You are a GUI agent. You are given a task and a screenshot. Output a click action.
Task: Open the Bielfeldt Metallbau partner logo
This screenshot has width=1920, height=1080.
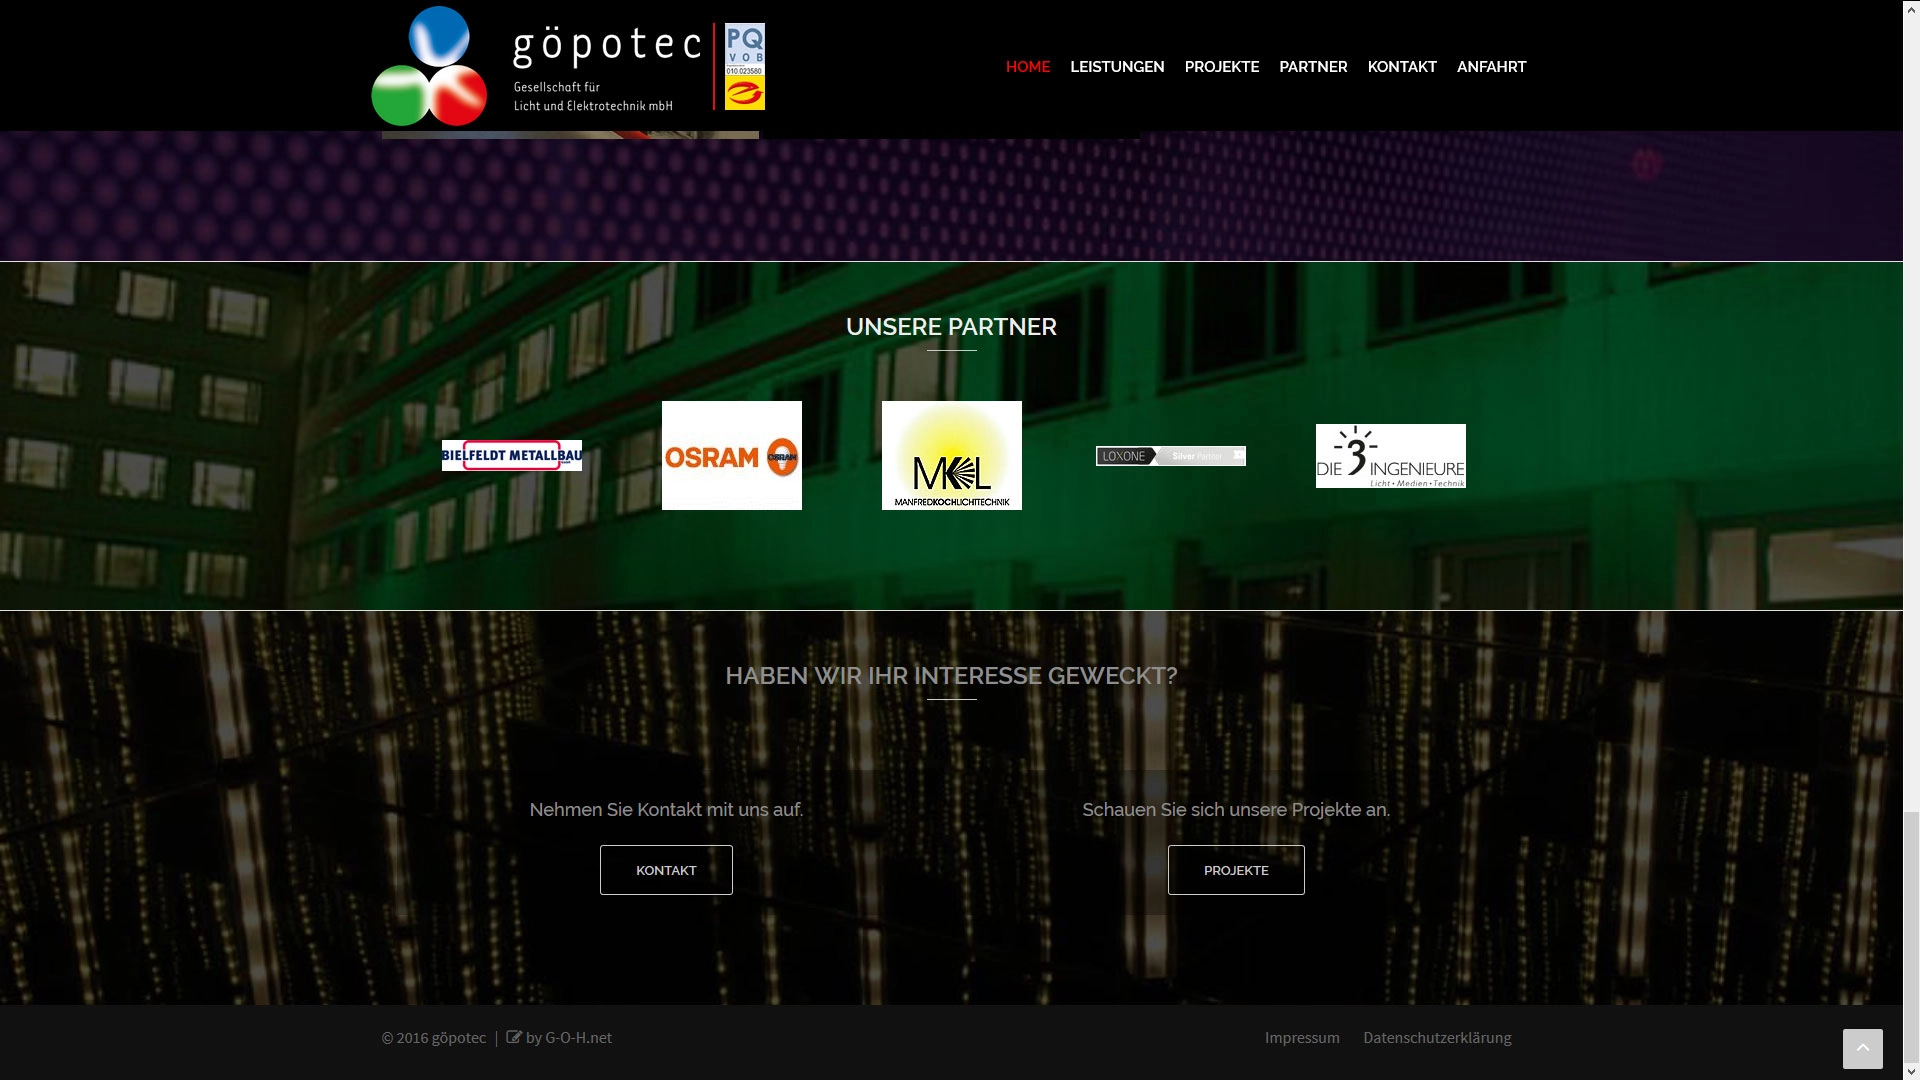[x=512, y=456]
